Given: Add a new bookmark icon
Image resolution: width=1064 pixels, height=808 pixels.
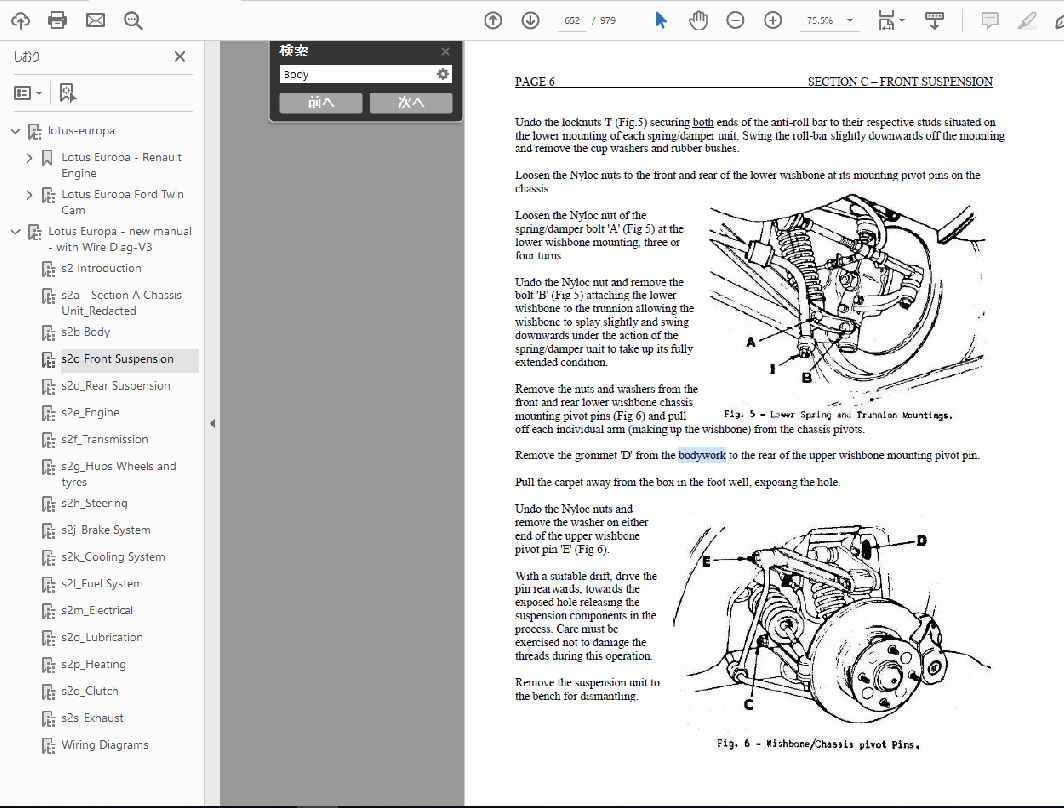Looking at the screenshot, I should click(x=67, y=93).
